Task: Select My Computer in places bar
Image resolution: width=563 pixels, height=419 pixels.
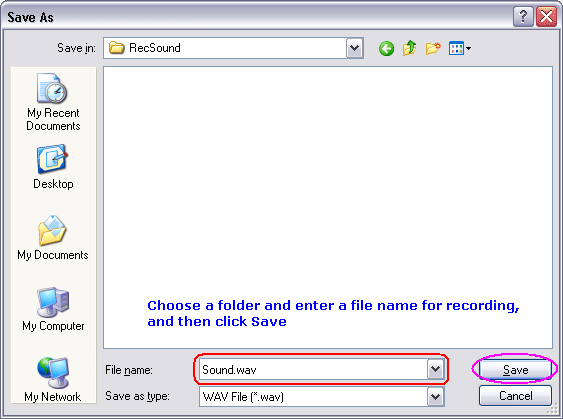Action: point(53,309)
